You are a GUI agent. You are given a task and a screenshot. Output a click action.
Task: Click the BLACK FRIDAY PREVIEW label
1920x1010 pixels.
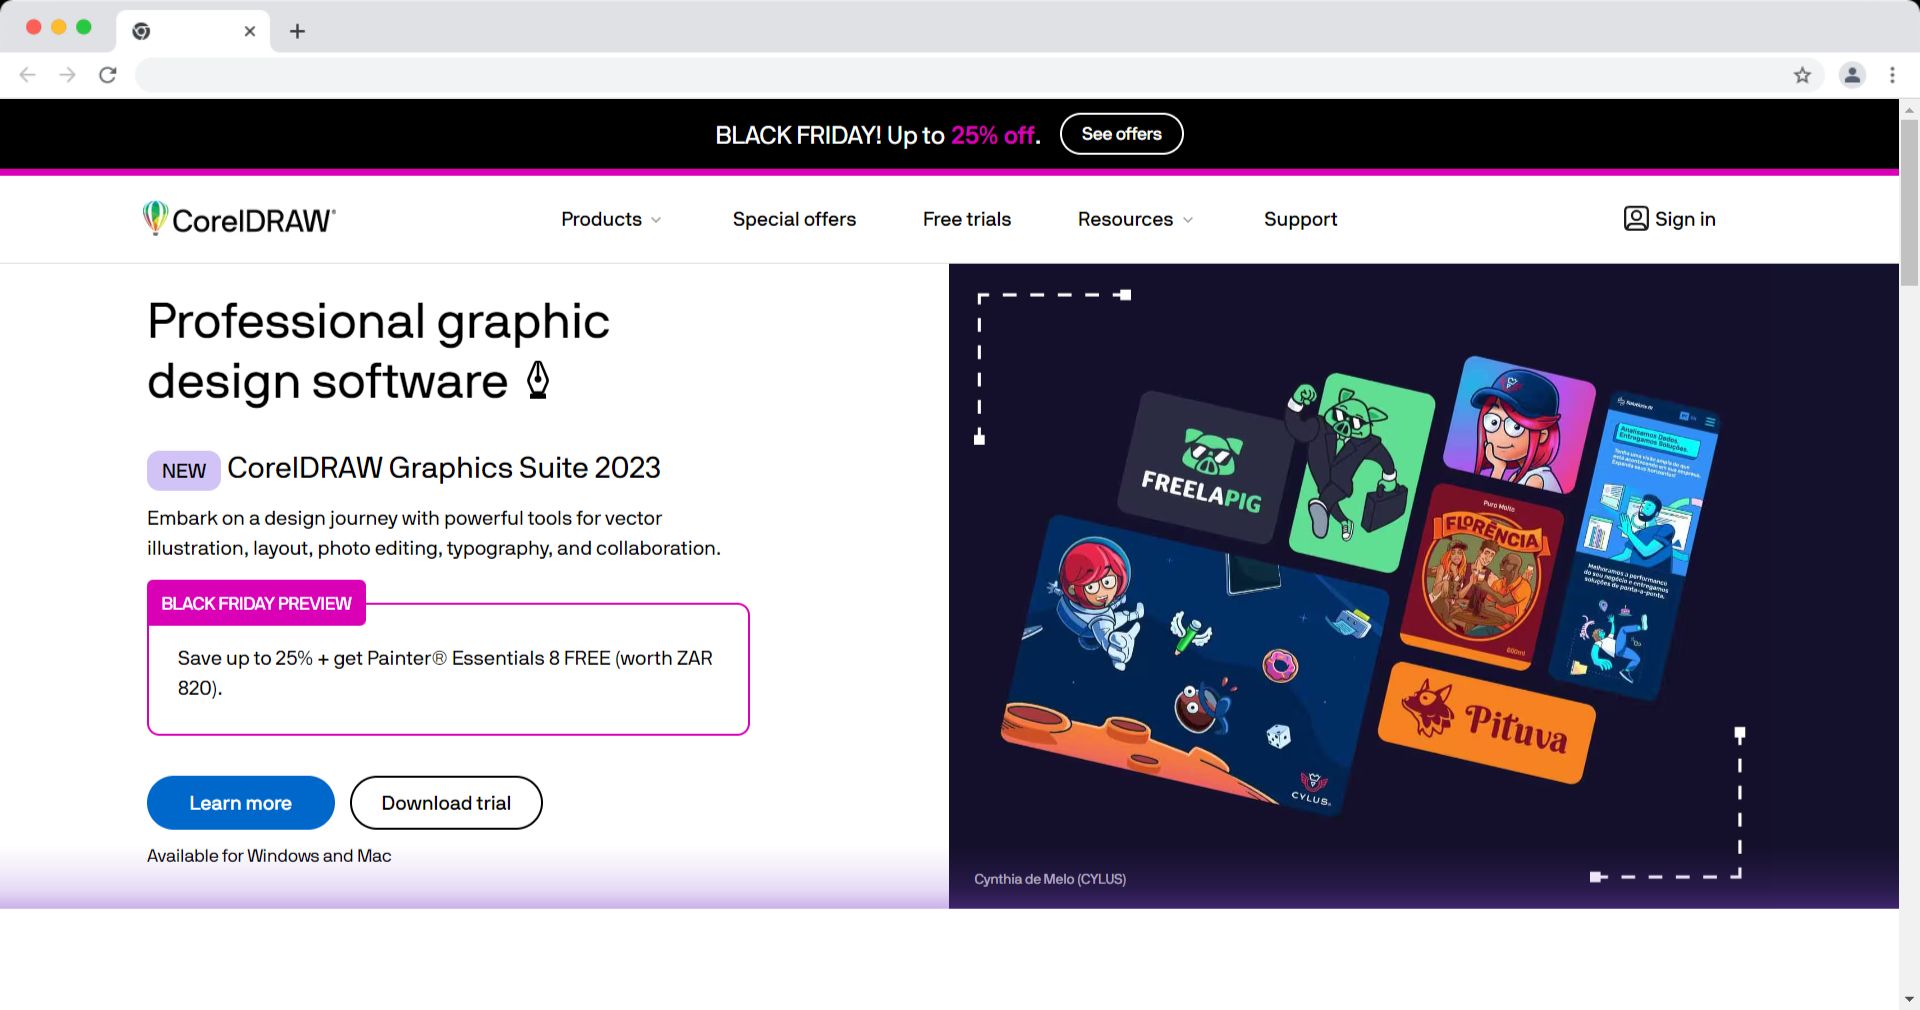(x=256, y=603)
